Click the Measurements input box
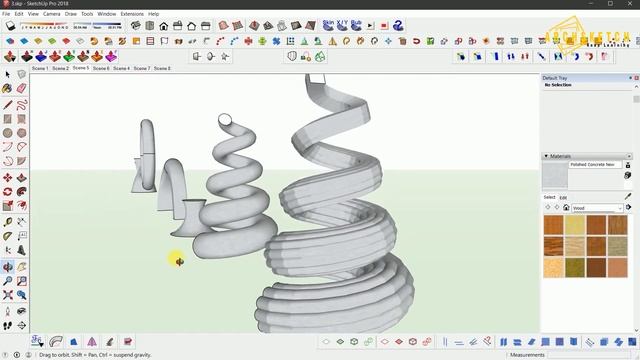Screen dimensions: 640x360 pos(589,355)
